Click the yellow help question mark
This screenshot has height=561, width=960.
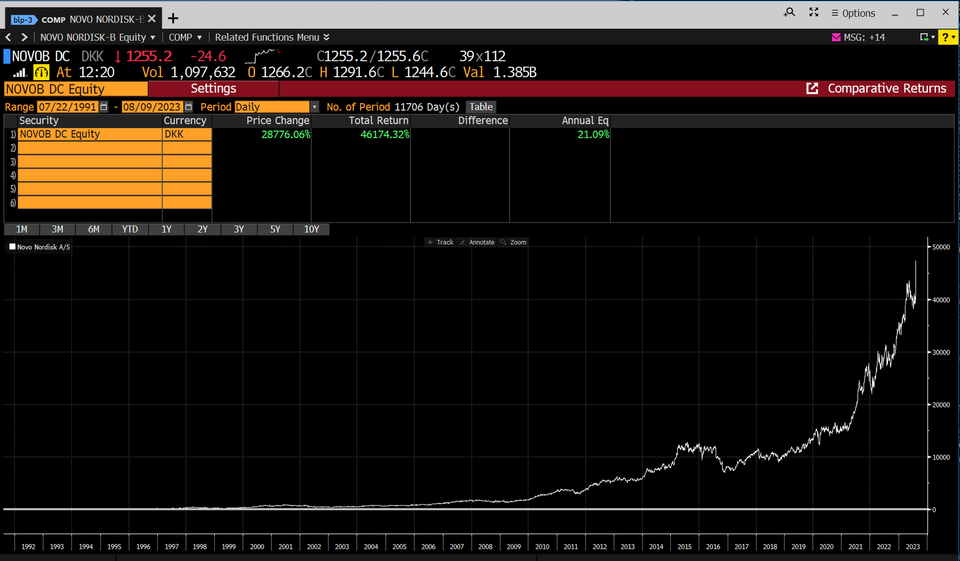pos(947,37)
